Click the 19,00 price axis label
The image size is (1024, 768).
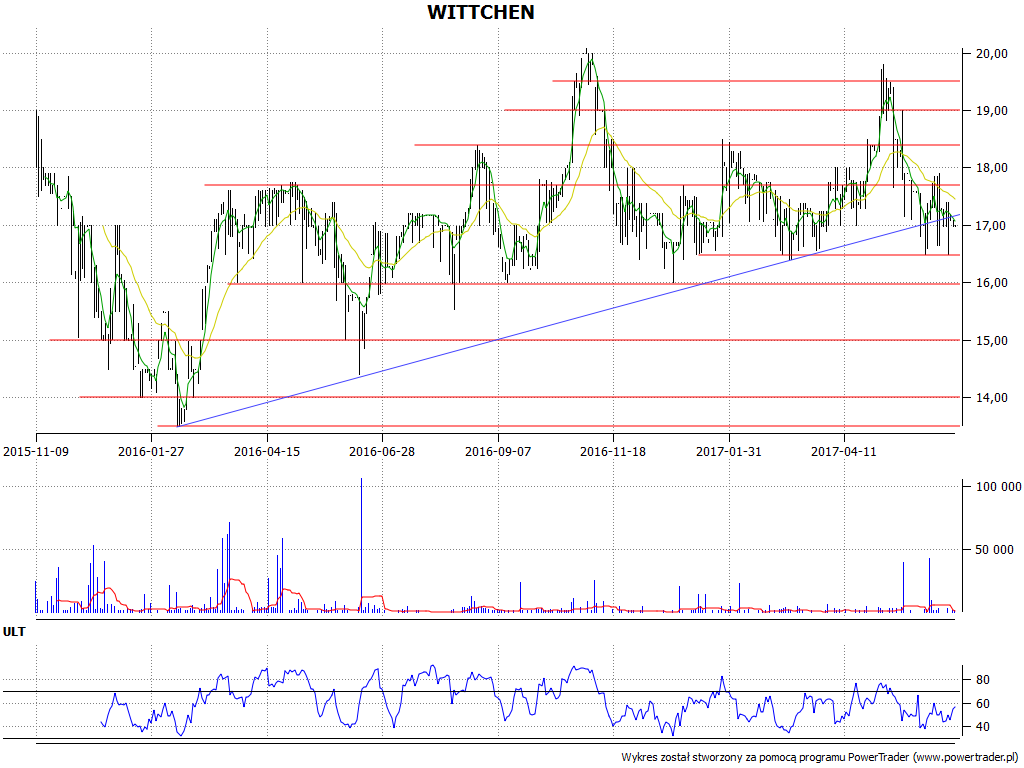tap(991, 111)
